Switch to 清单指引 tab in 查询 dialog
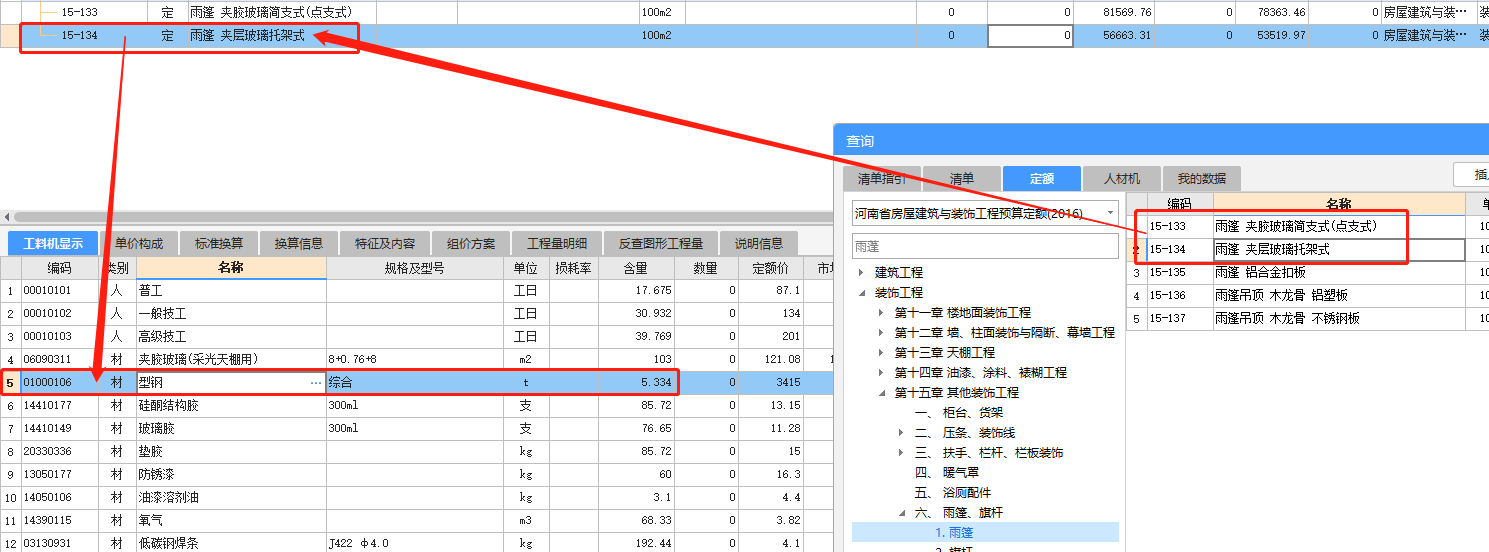 click(x=882, y=179)
